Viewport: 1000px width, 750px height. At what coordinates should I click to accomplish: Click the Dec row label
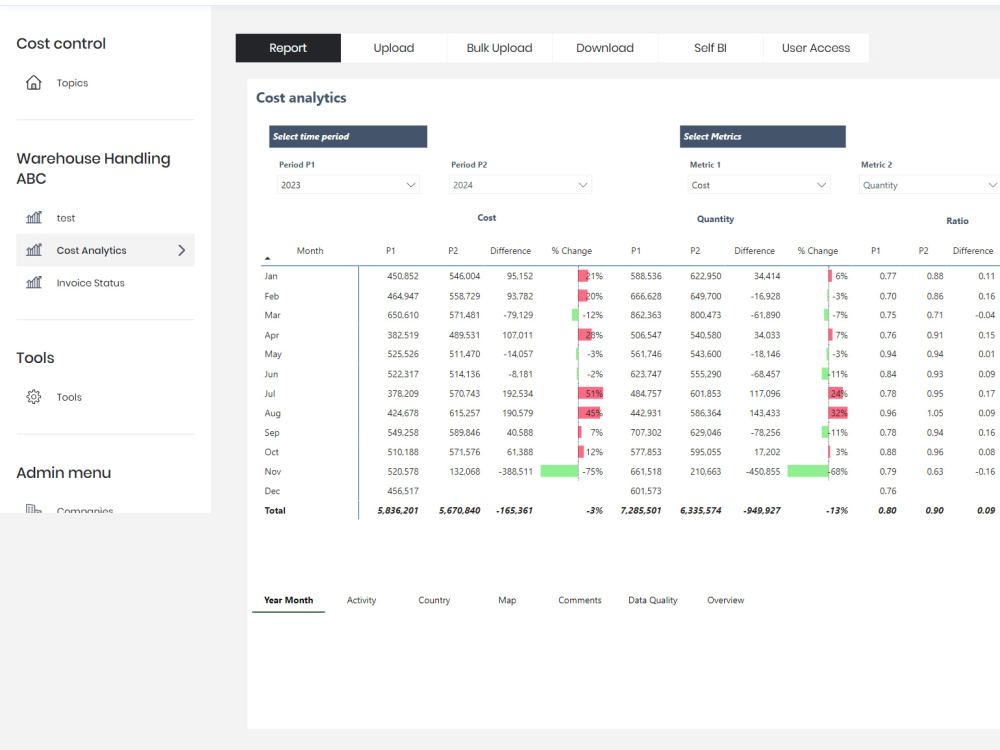point(272,490)
